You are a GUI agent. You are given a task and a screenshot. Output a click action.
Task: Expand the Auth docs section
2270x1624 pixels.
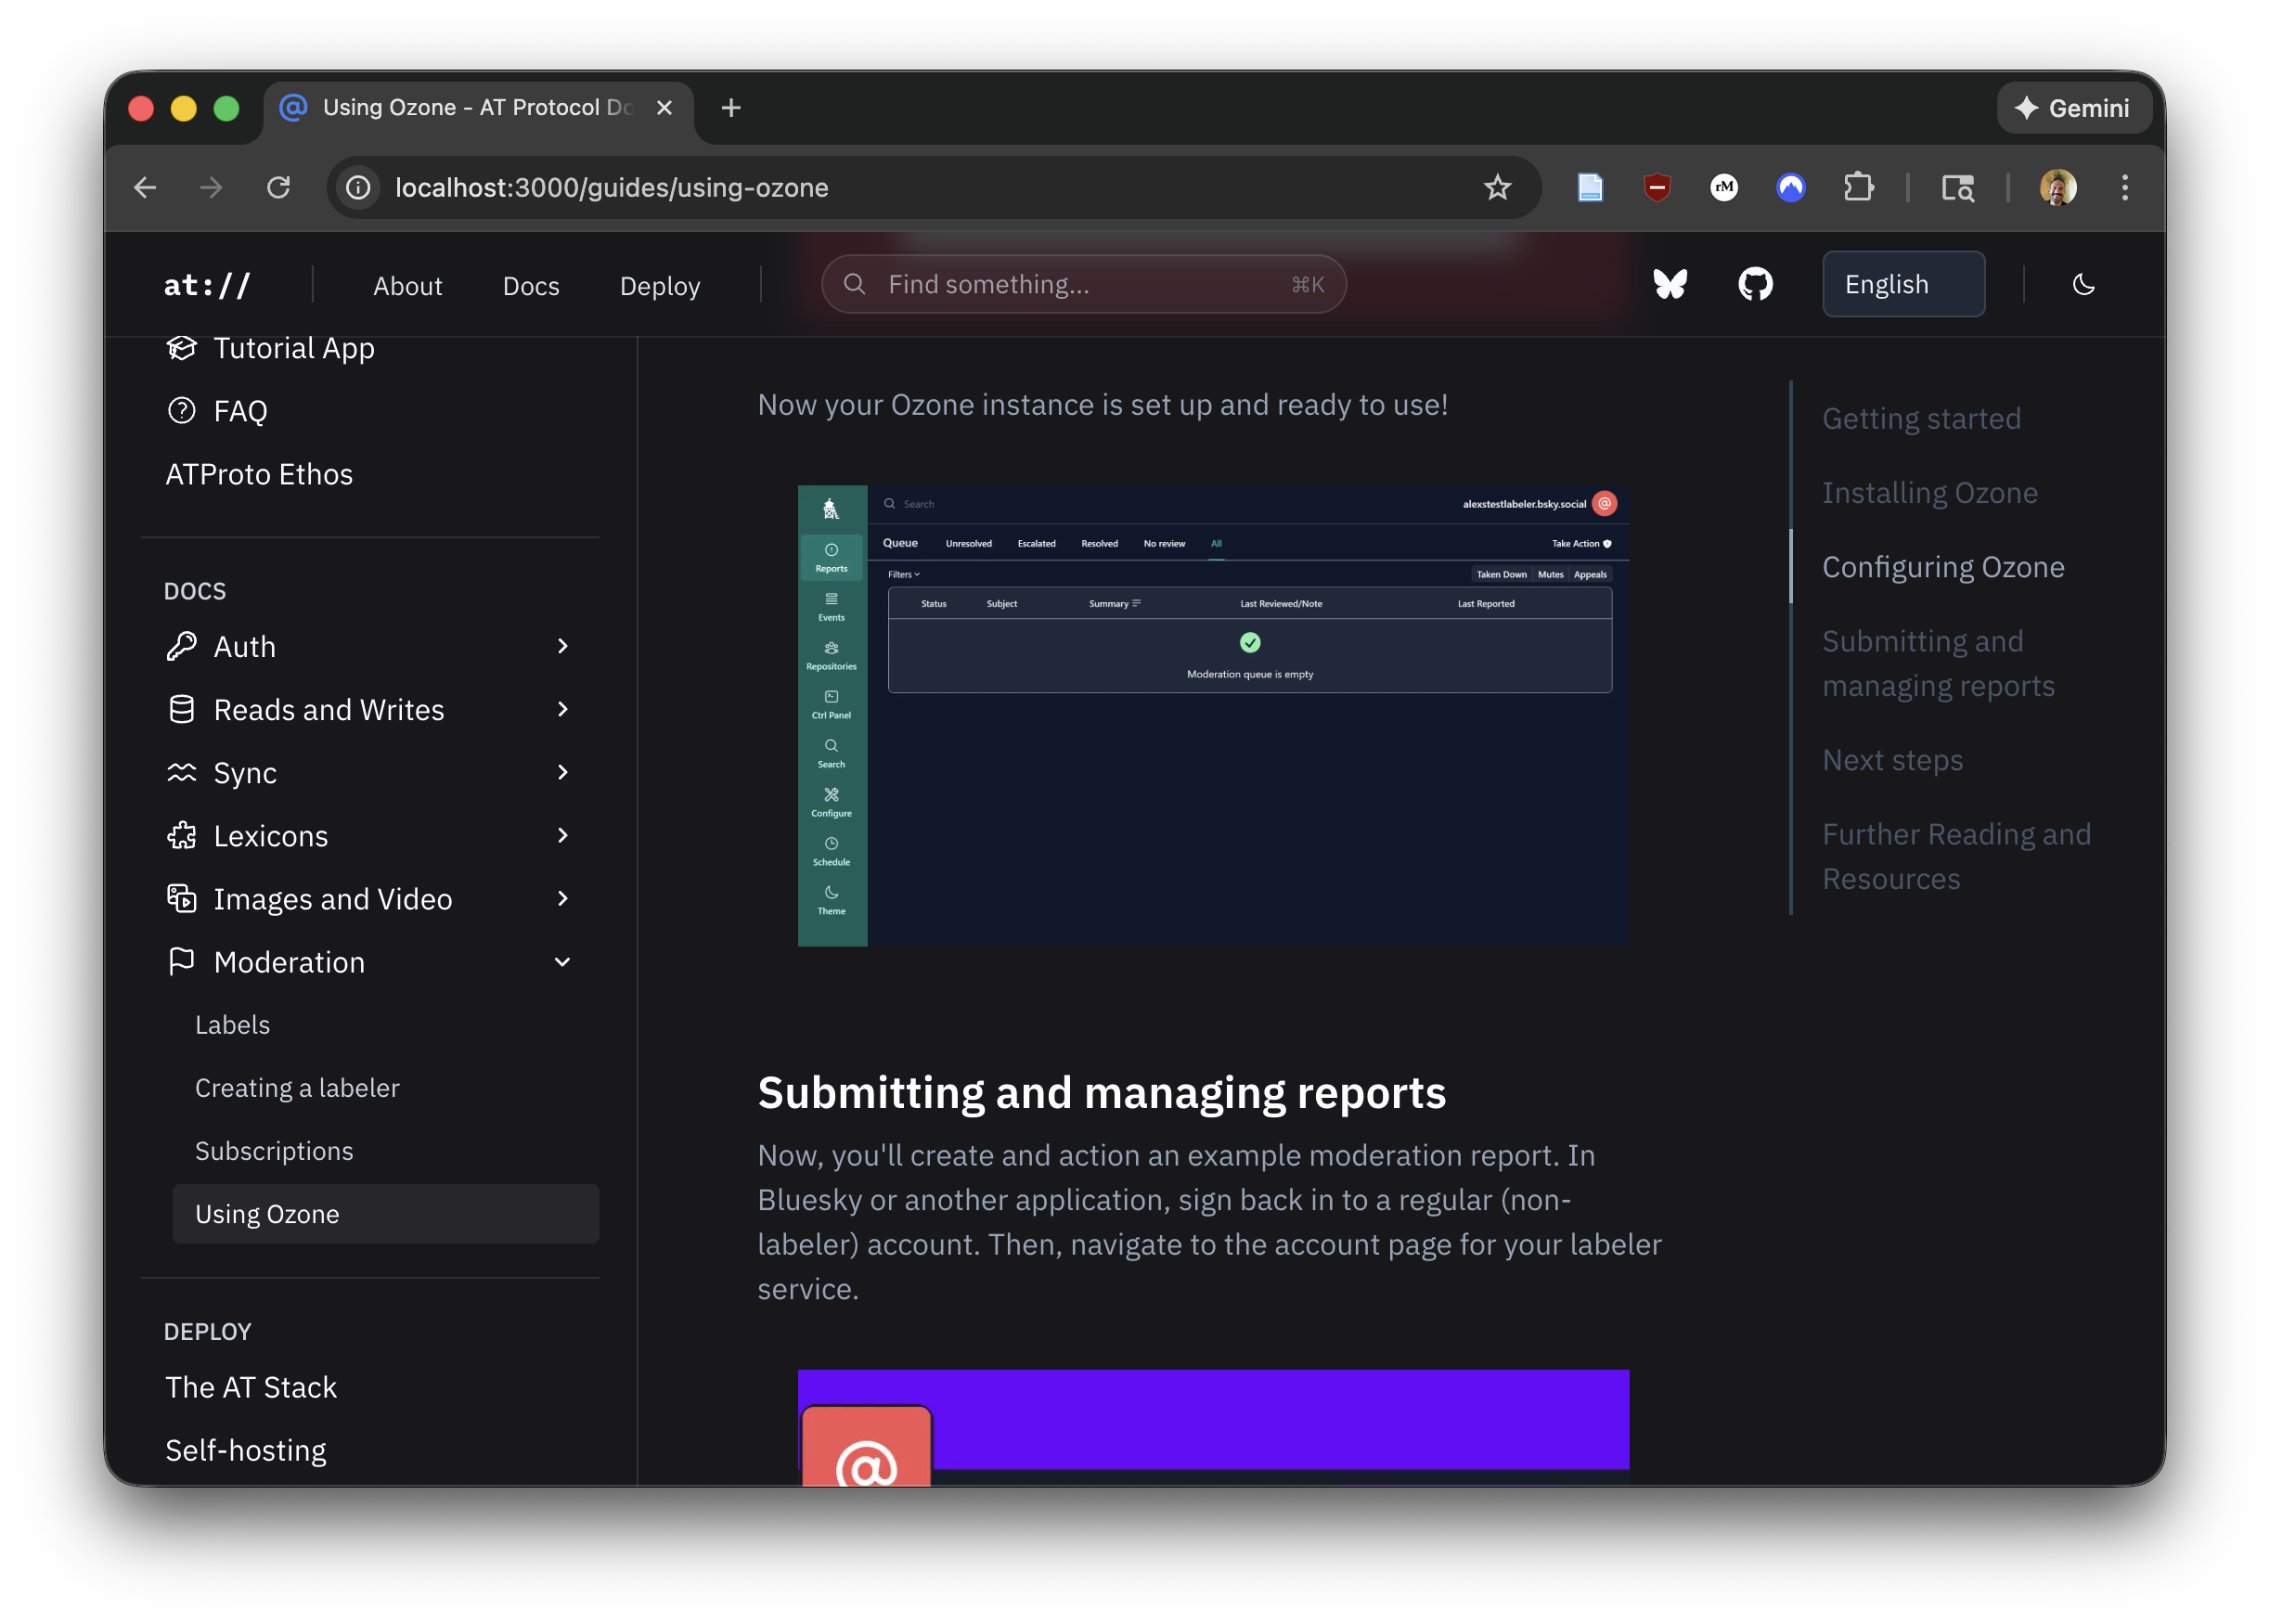pyautogui.click(x=562, y=646)
